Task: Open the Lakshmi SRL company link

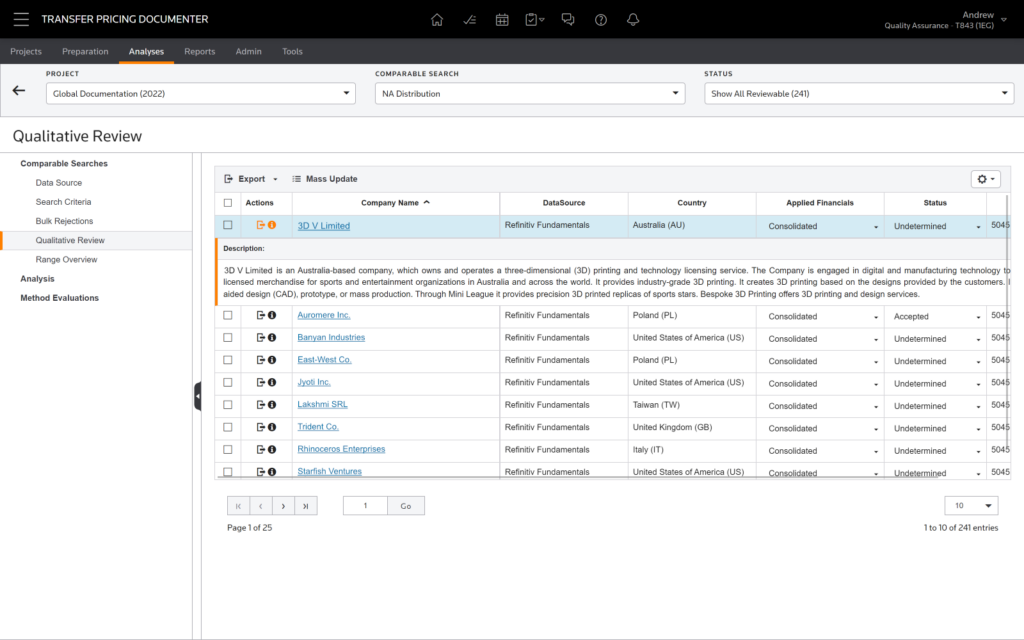Action: click(322, 405)
